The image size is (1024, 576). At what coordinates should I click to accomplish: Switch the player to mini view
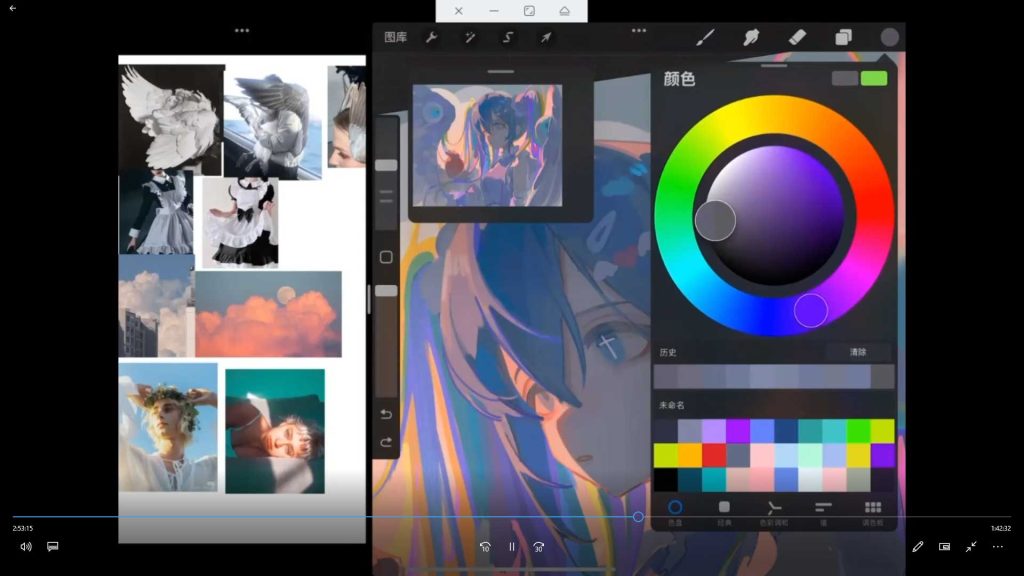click(x=944, y=547)
